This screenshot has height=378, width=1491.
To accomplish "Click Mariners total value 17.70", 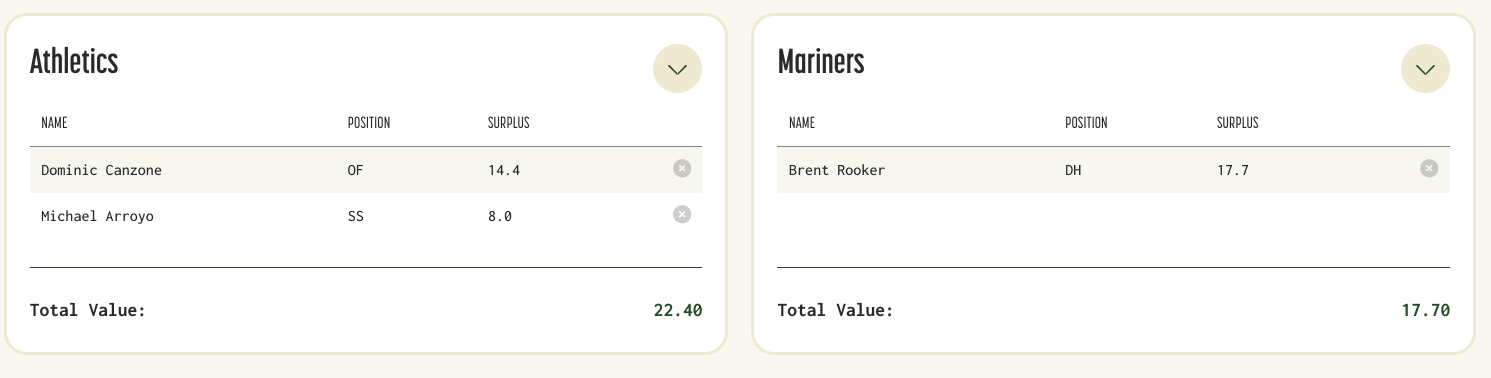I will pos(1426,310).
